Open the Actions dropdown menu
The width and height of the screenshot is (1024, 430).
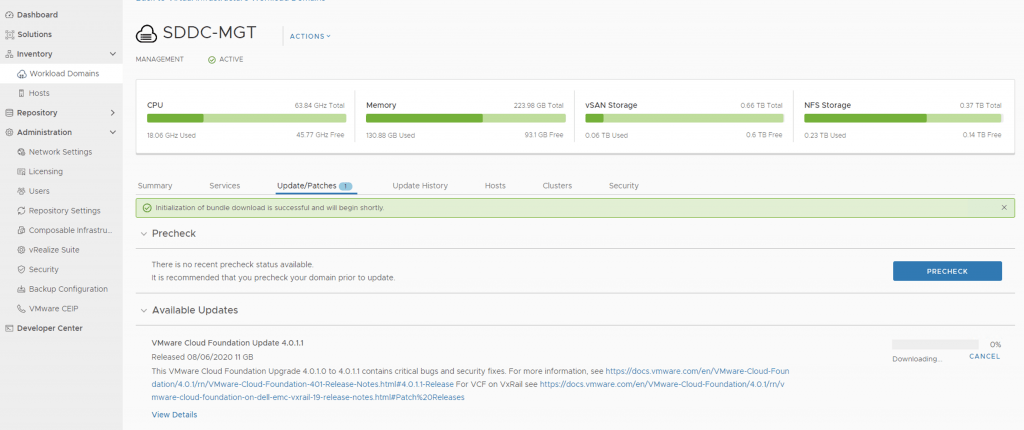(309, 36)
